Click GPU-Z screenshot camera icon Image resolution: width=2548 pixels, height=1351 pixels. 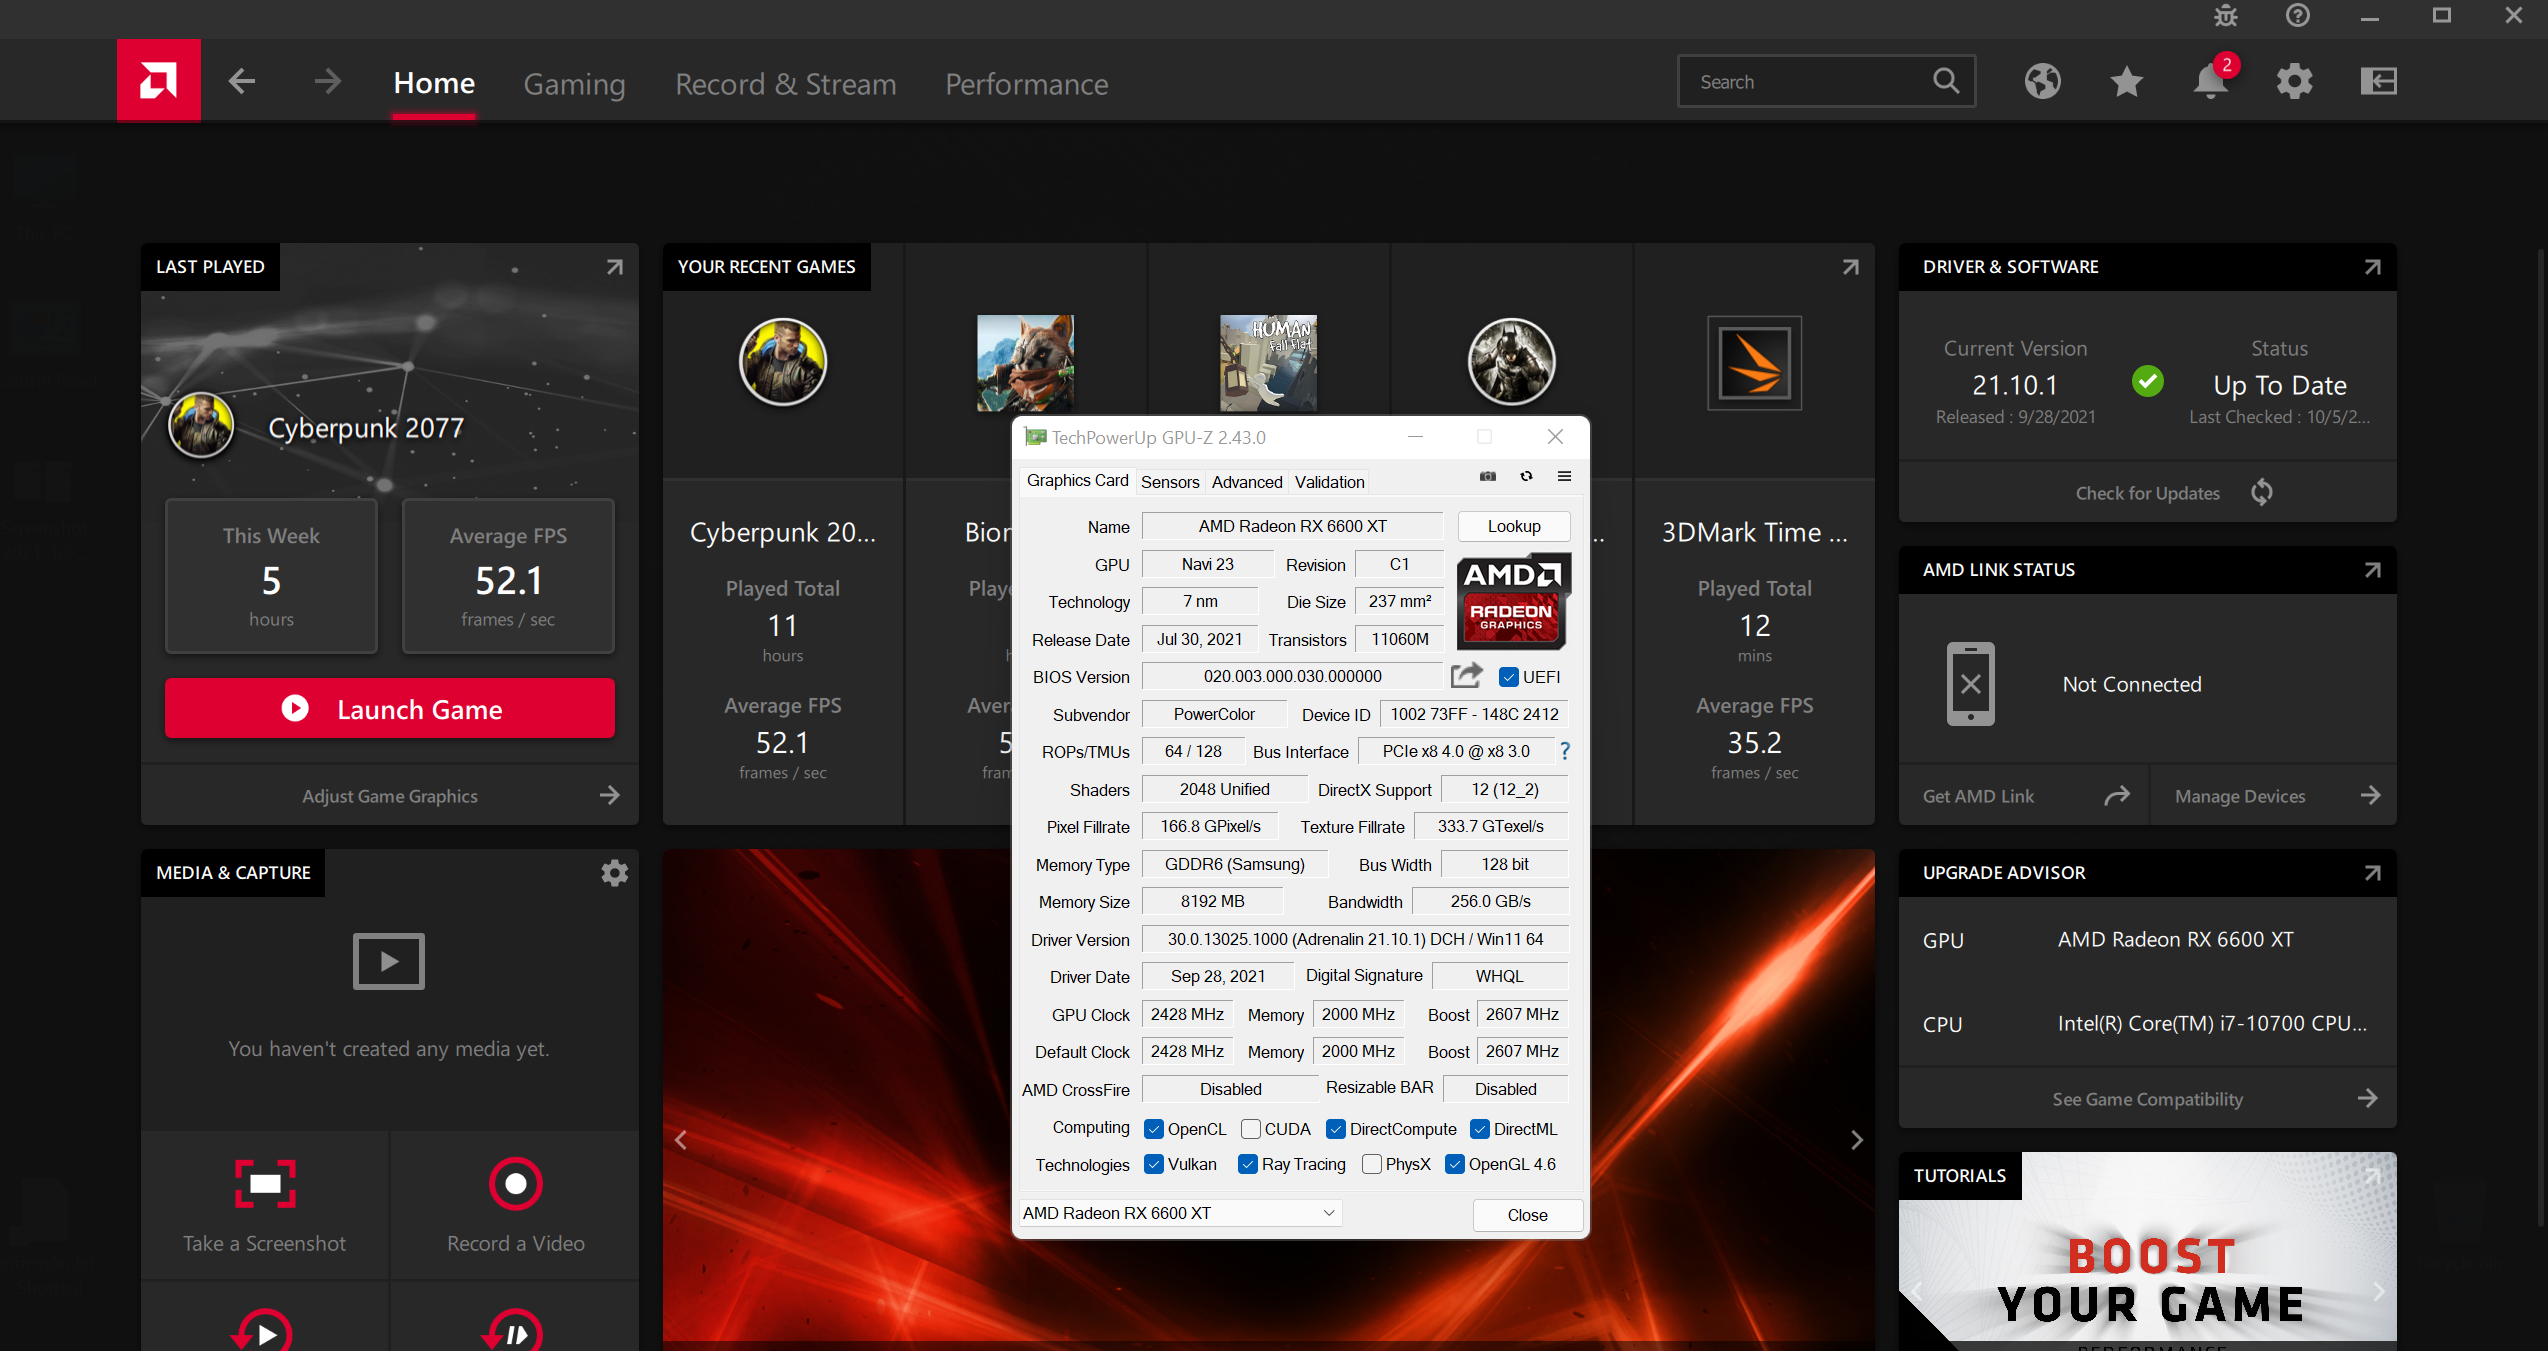1488,477
